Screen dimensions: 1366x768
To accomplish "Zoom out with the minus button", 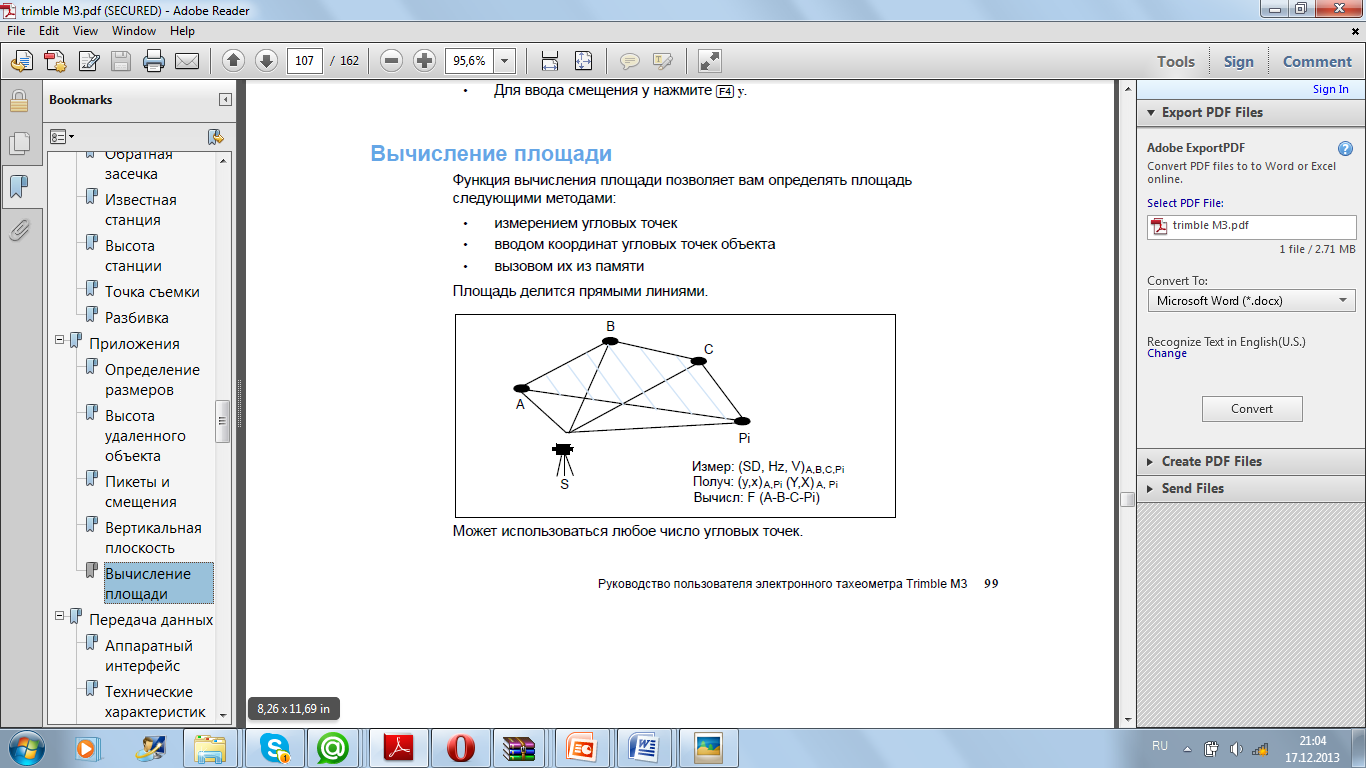I will pyautogui.click(x=392, y=61).
